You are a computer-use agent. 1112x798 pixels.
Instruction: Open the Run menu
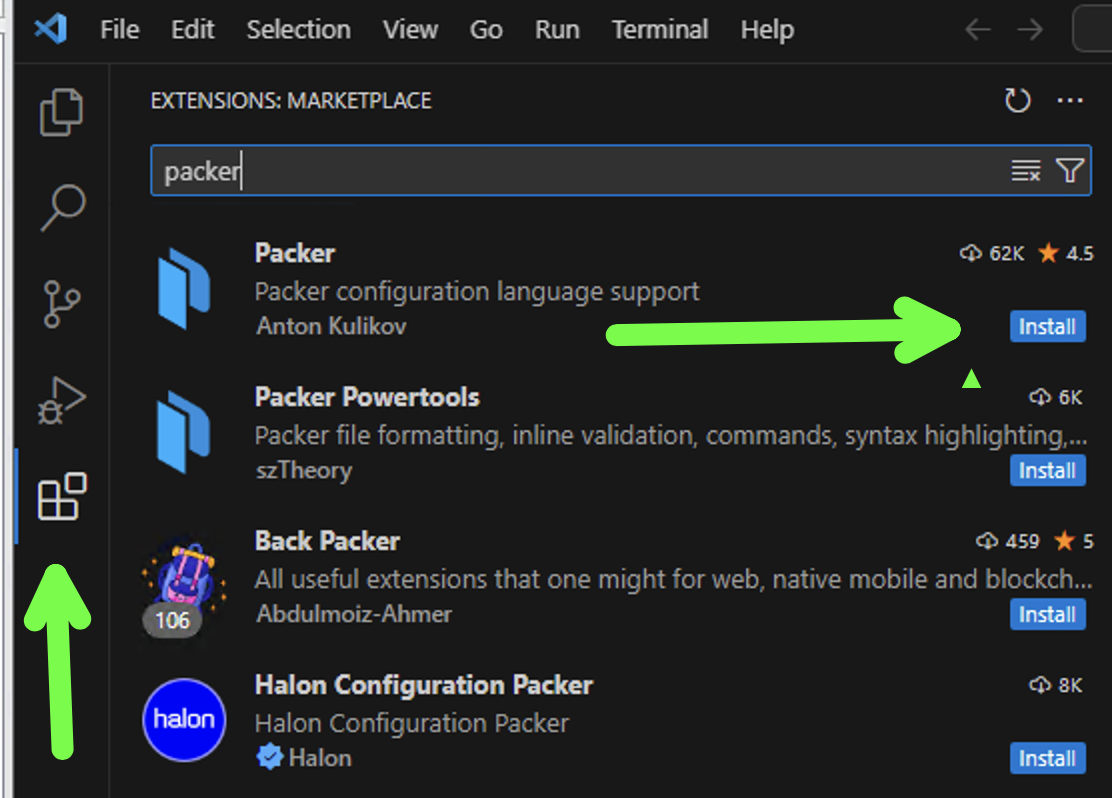click(557, 30)
